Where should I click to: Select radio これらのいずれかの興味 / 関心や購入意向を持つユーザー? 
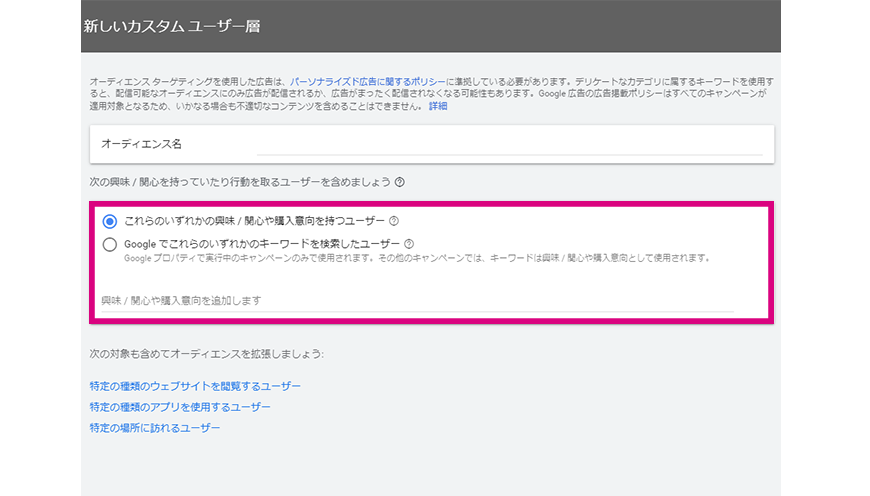(110, 221)
